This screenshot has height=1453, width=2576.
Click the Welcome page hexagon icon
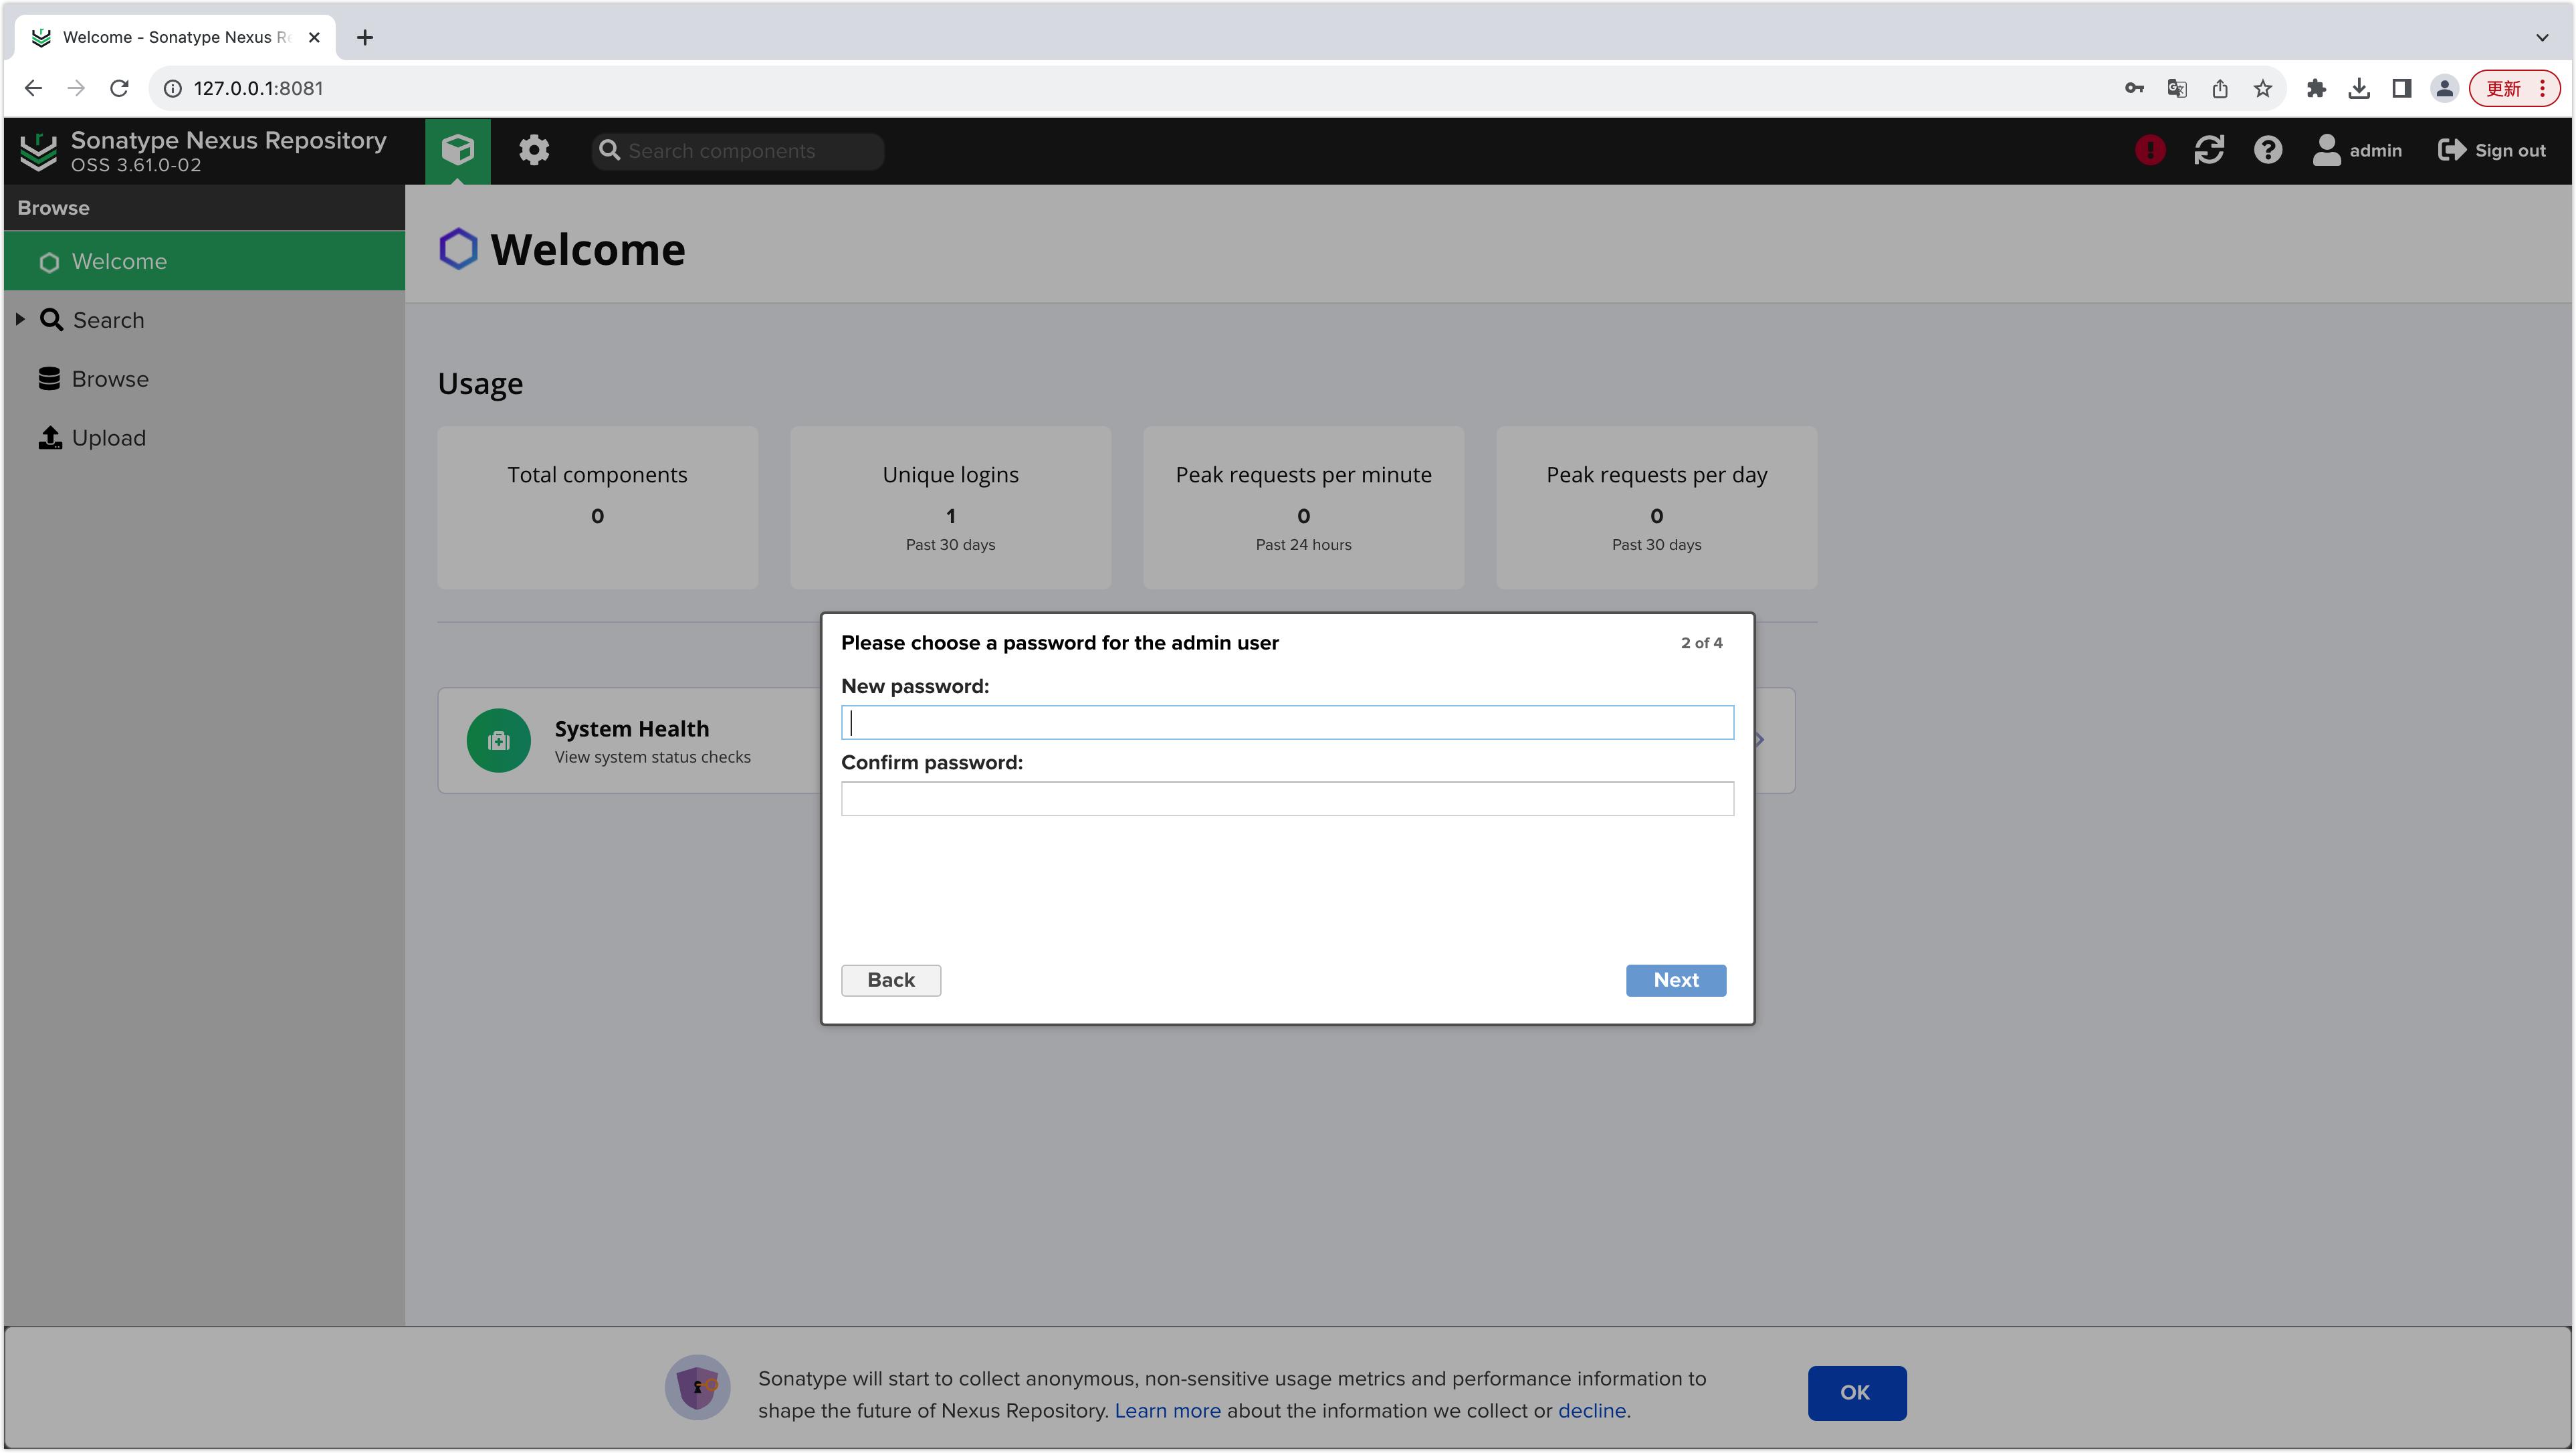(x=458, y=249)
